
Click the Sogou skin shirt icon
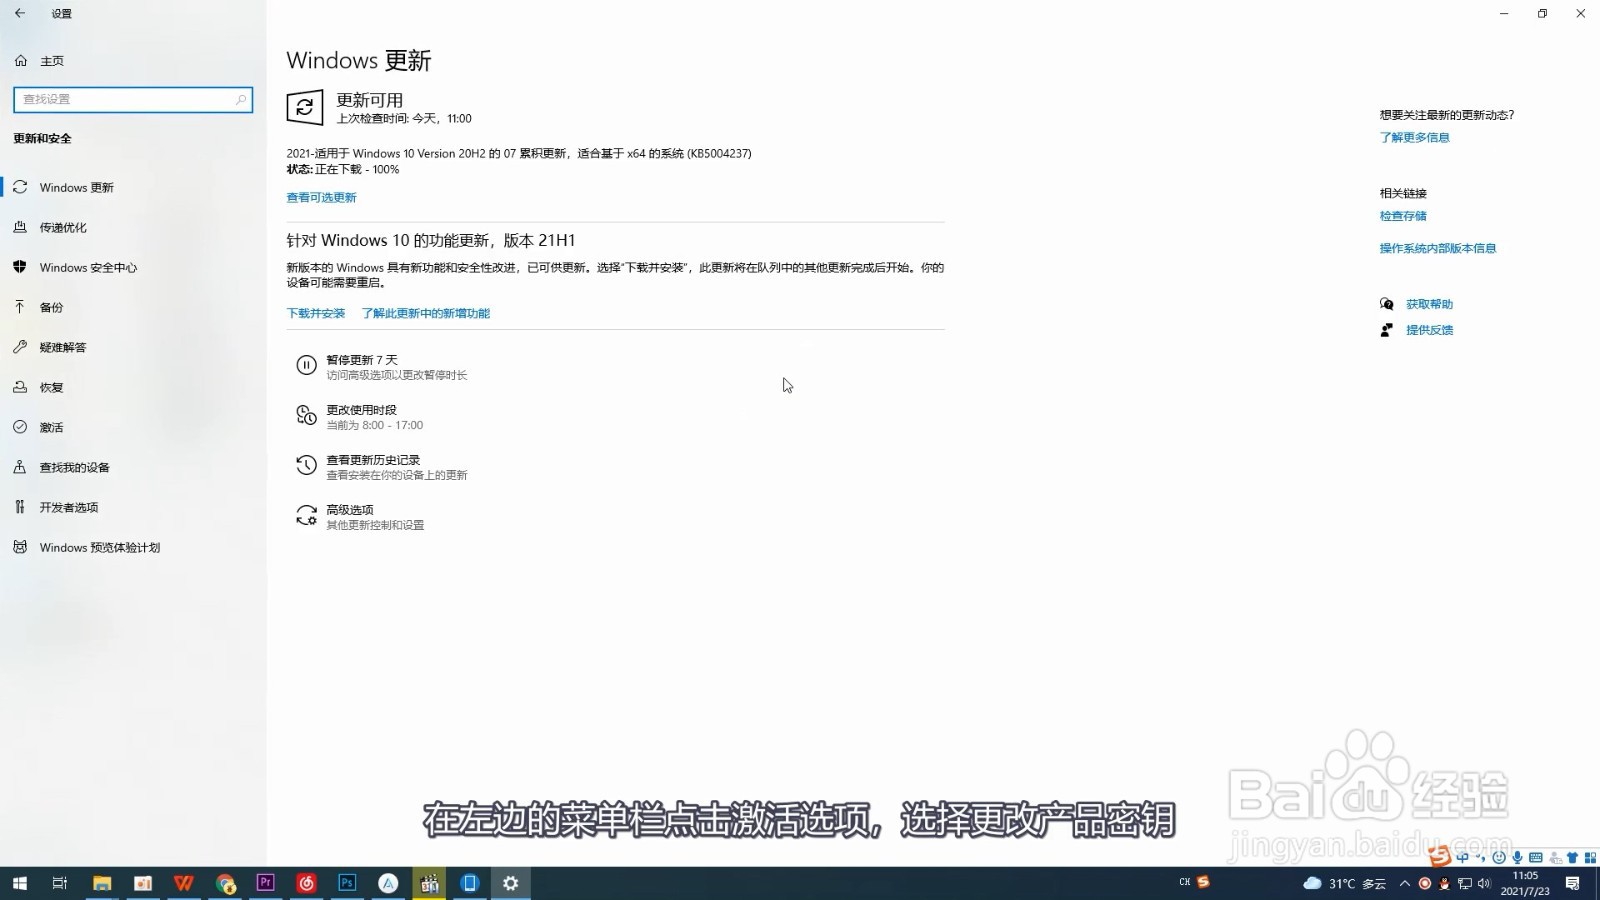pos(1572,857)
